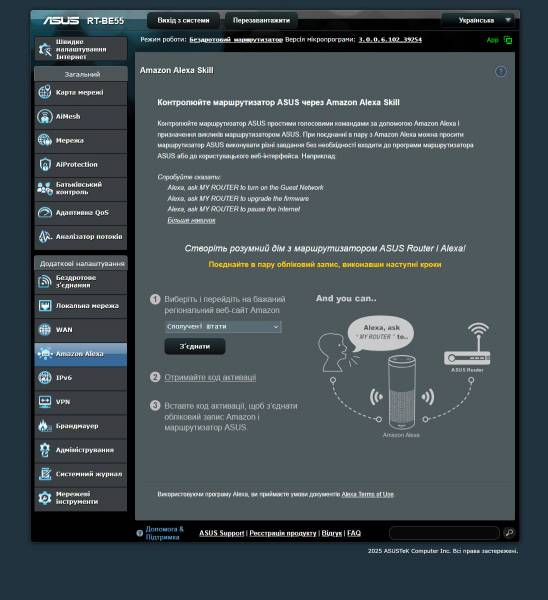Select the AiProtection menu label

(x=77, y=165)
